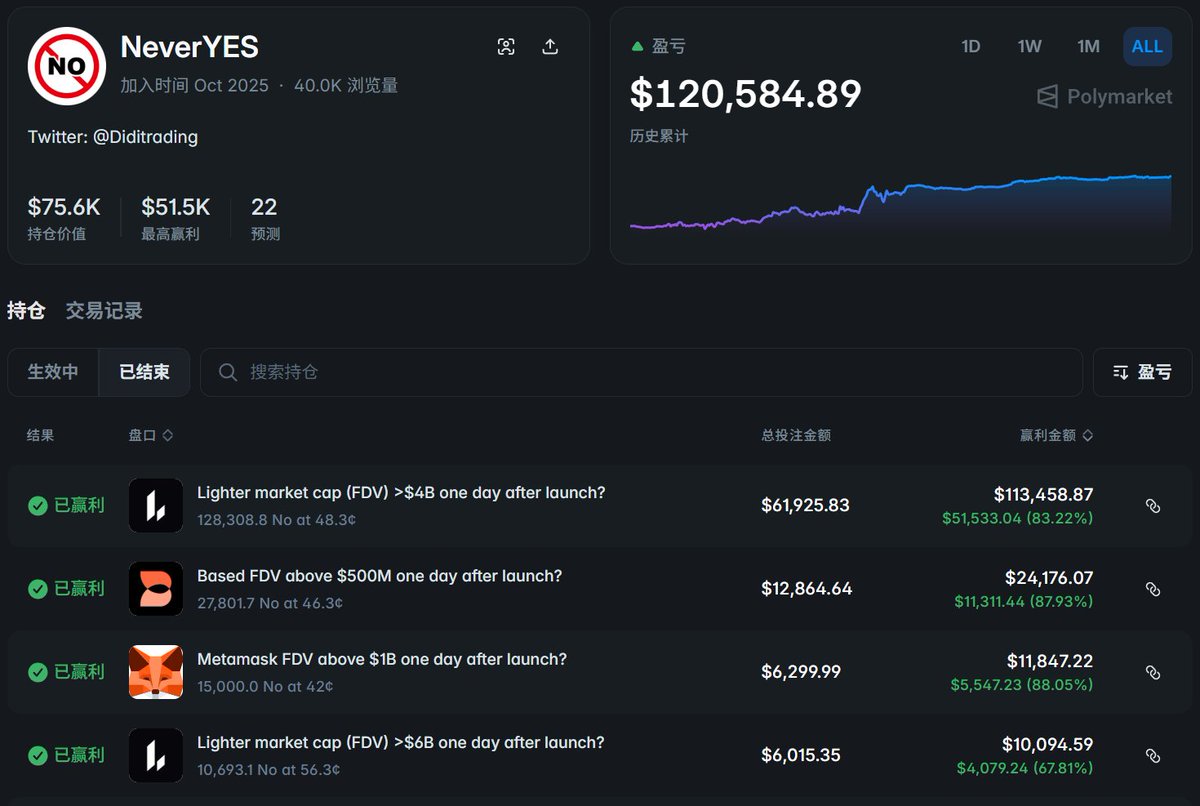
Task: Toggle the 生效中 positions filter
Action: (53, 372)
